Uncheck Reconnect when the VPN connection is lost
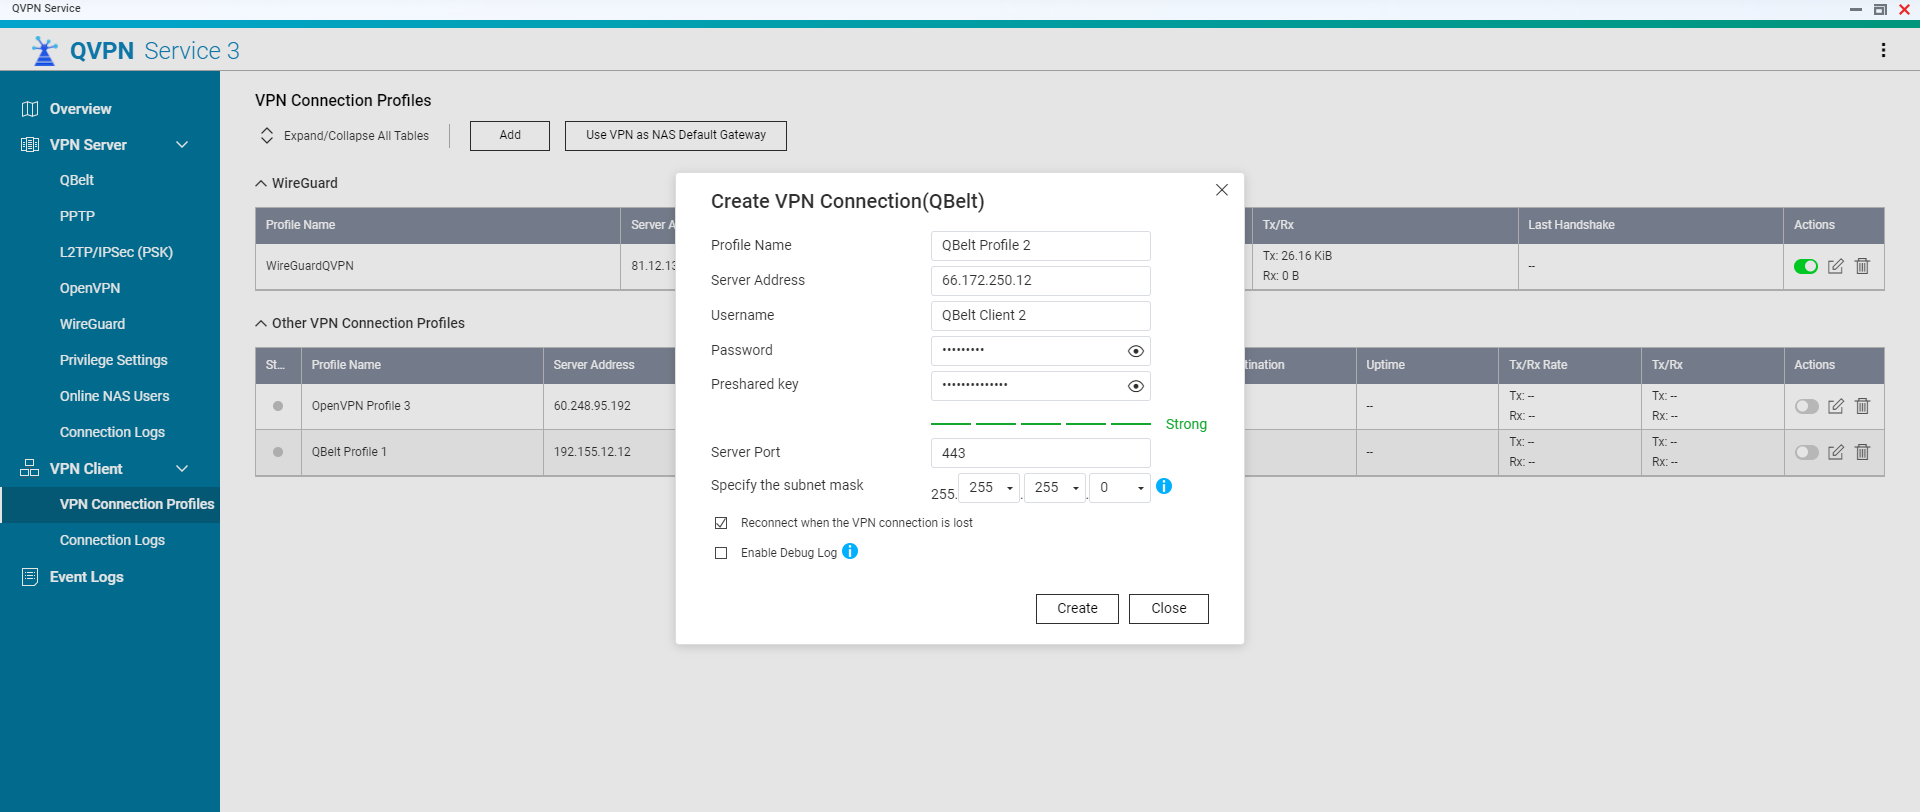1920x812 pixels. (x=721, y=523)
